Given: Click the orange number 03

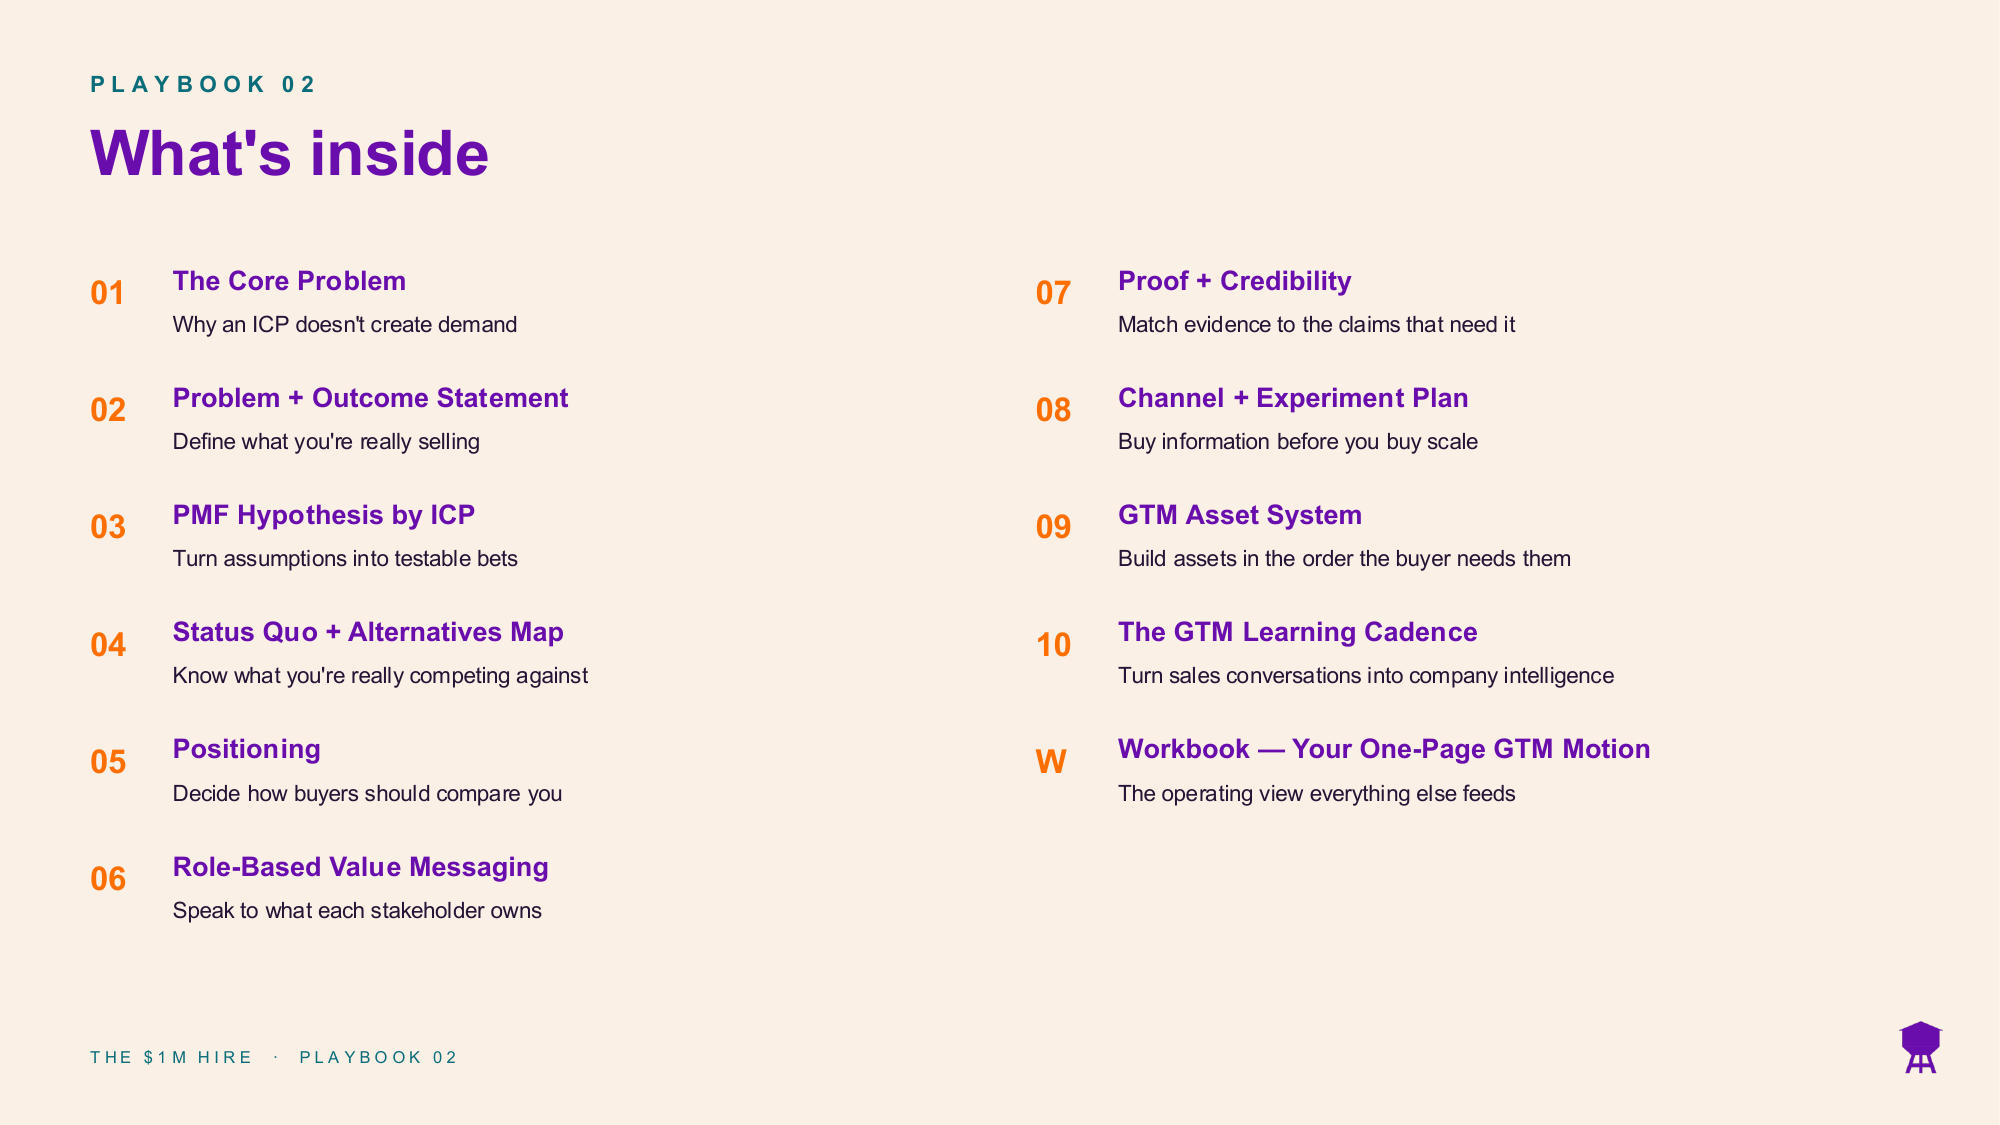Looking at the screenshot, I should pyautogui.click(x=108, y=527).
